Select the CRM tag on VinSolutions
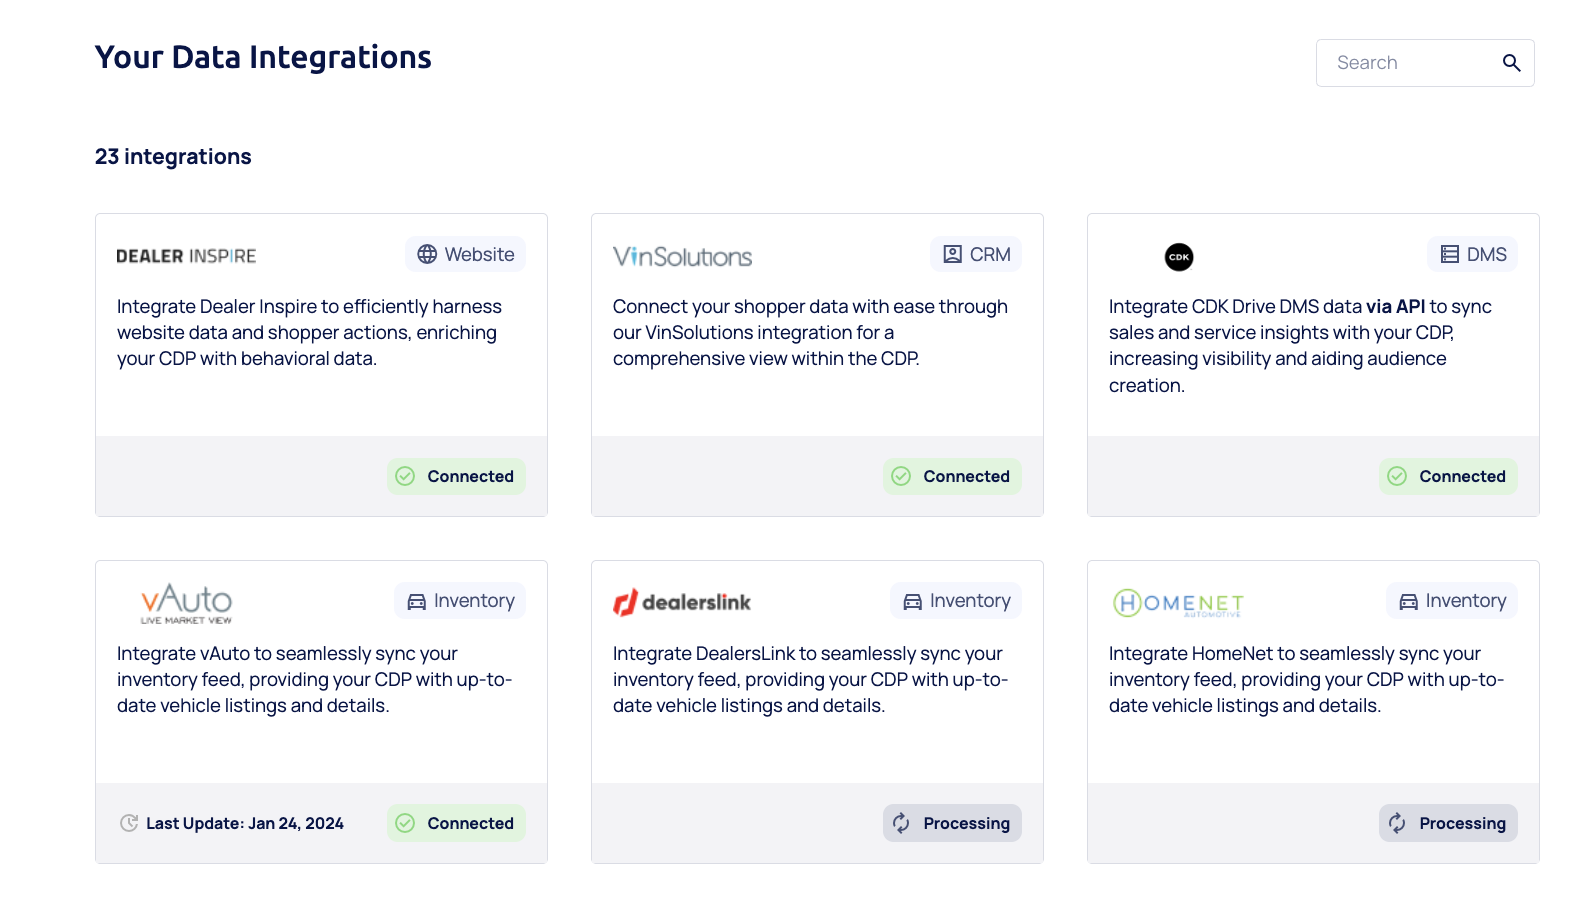The width and height of the screenshot is (1576, 906). click(x=976, y=255)
